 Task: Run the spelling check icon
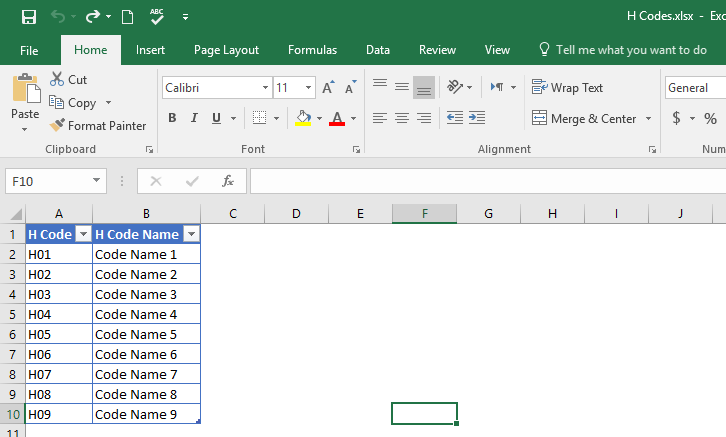pyautogui.click(x=157, y=16)
